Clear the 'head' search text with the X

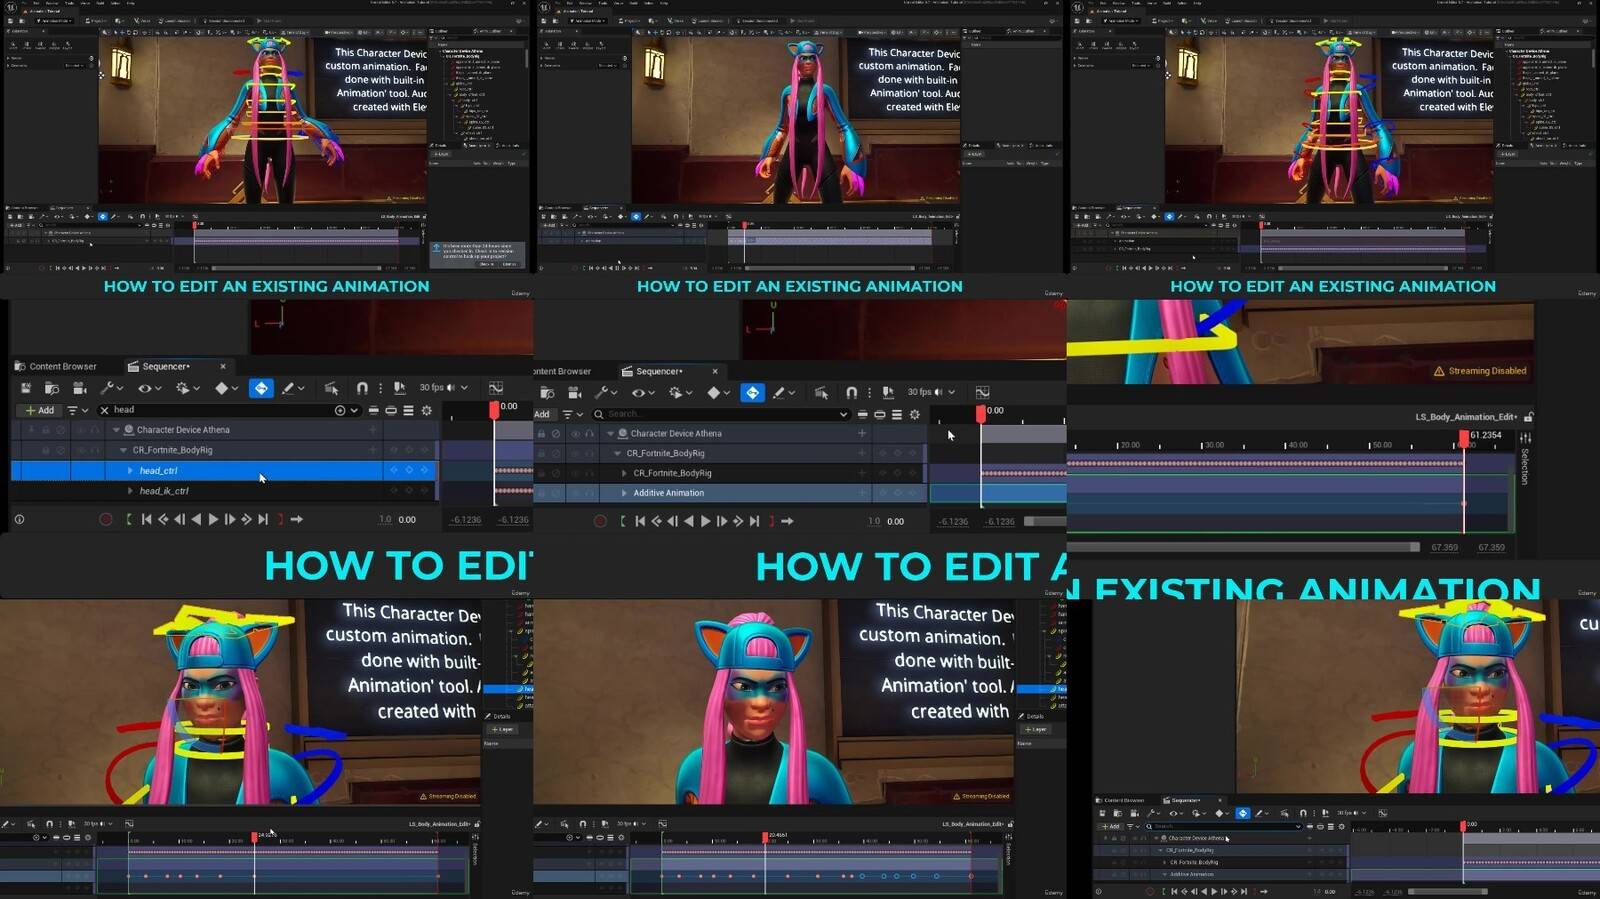tap(104, 410)
